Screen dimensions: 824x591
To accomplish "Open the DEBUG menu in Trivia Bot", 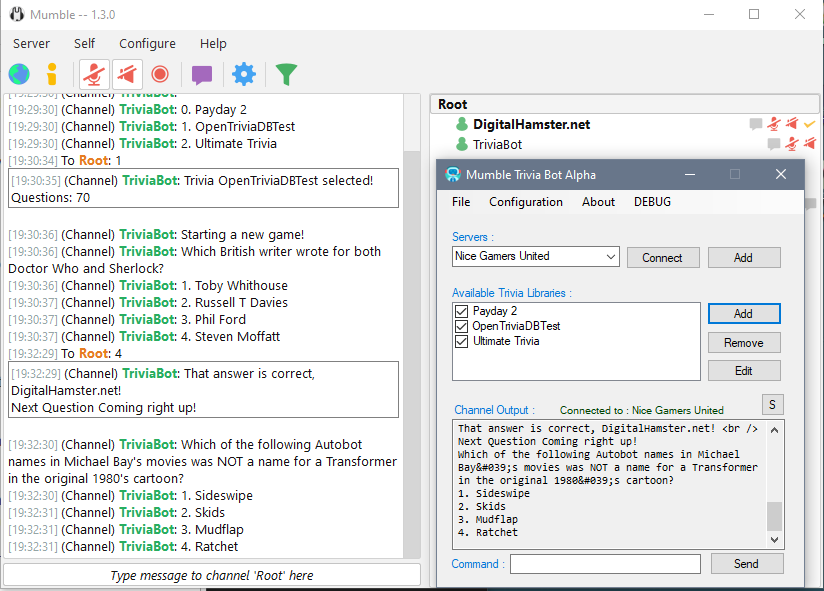I will coord(652,201).
